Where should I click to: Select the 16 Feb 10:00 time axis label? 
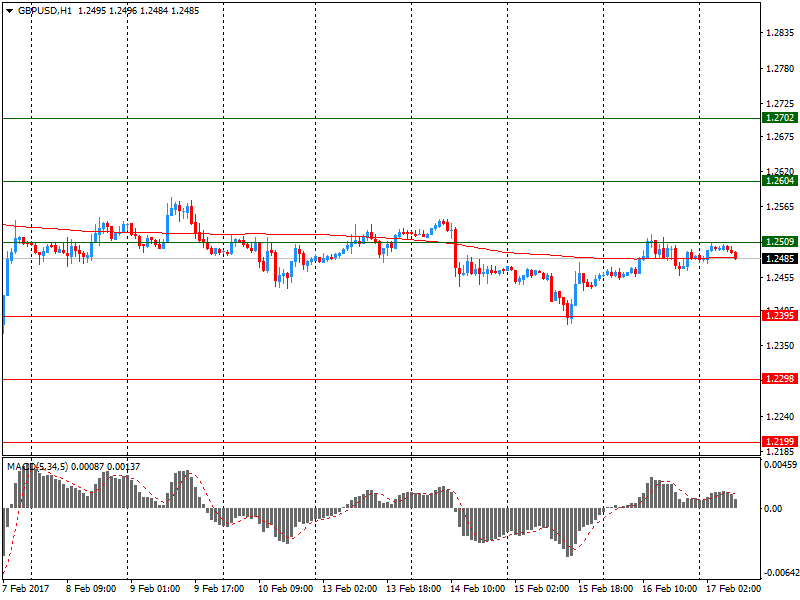pyautogui.click(x=669, y=589)
